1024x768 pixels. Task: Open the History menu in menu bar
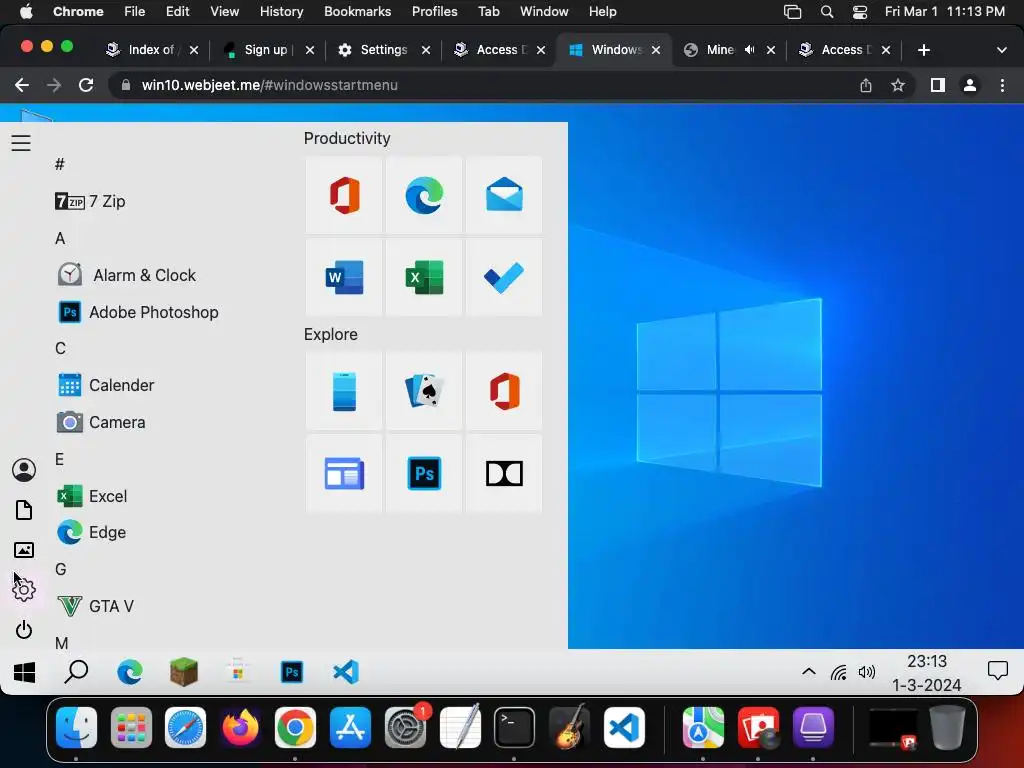tap(281, 11)
